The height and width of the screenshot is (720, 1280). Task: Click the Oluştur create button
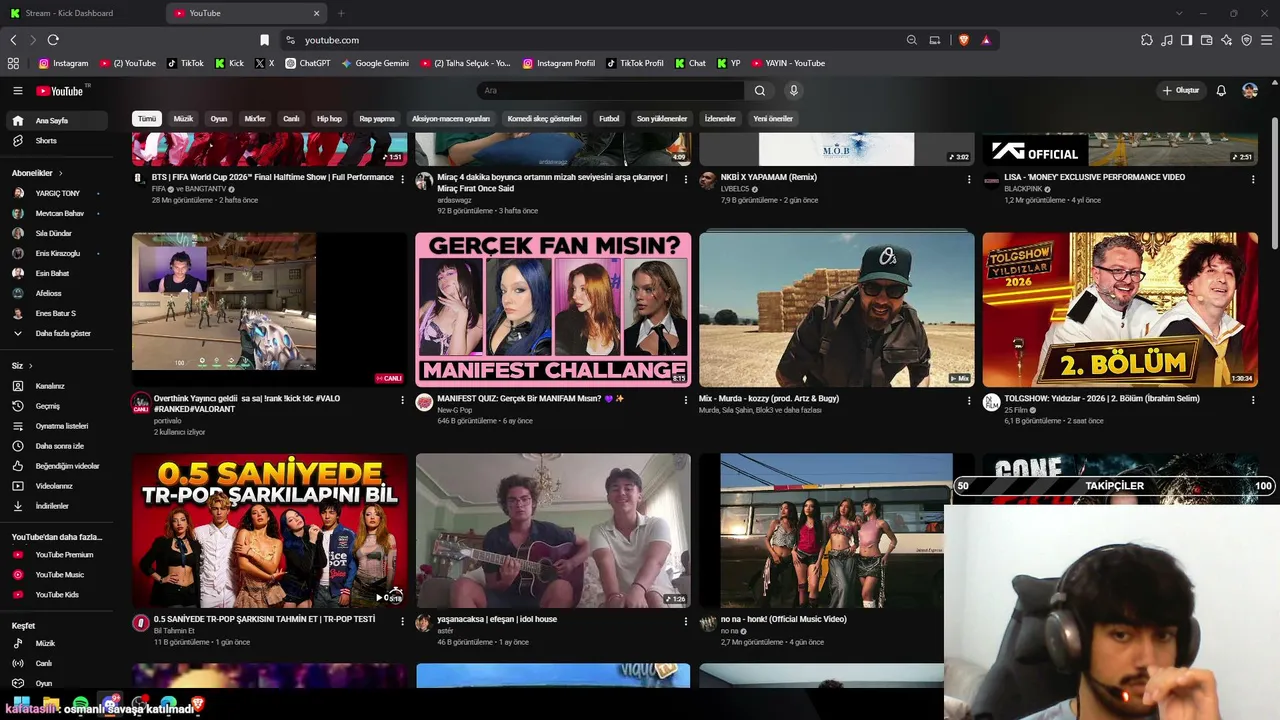pos(1180,91)
